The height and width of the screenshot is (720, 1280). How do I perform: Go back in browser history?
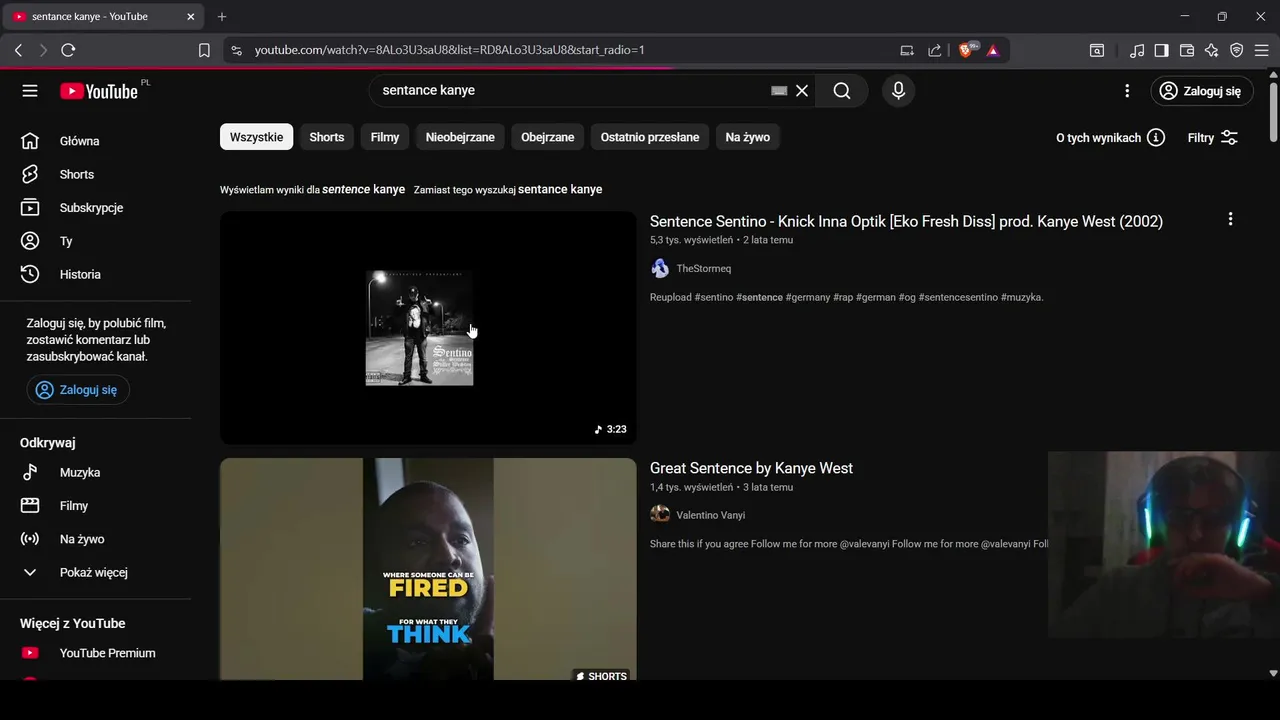pos(18,50)
